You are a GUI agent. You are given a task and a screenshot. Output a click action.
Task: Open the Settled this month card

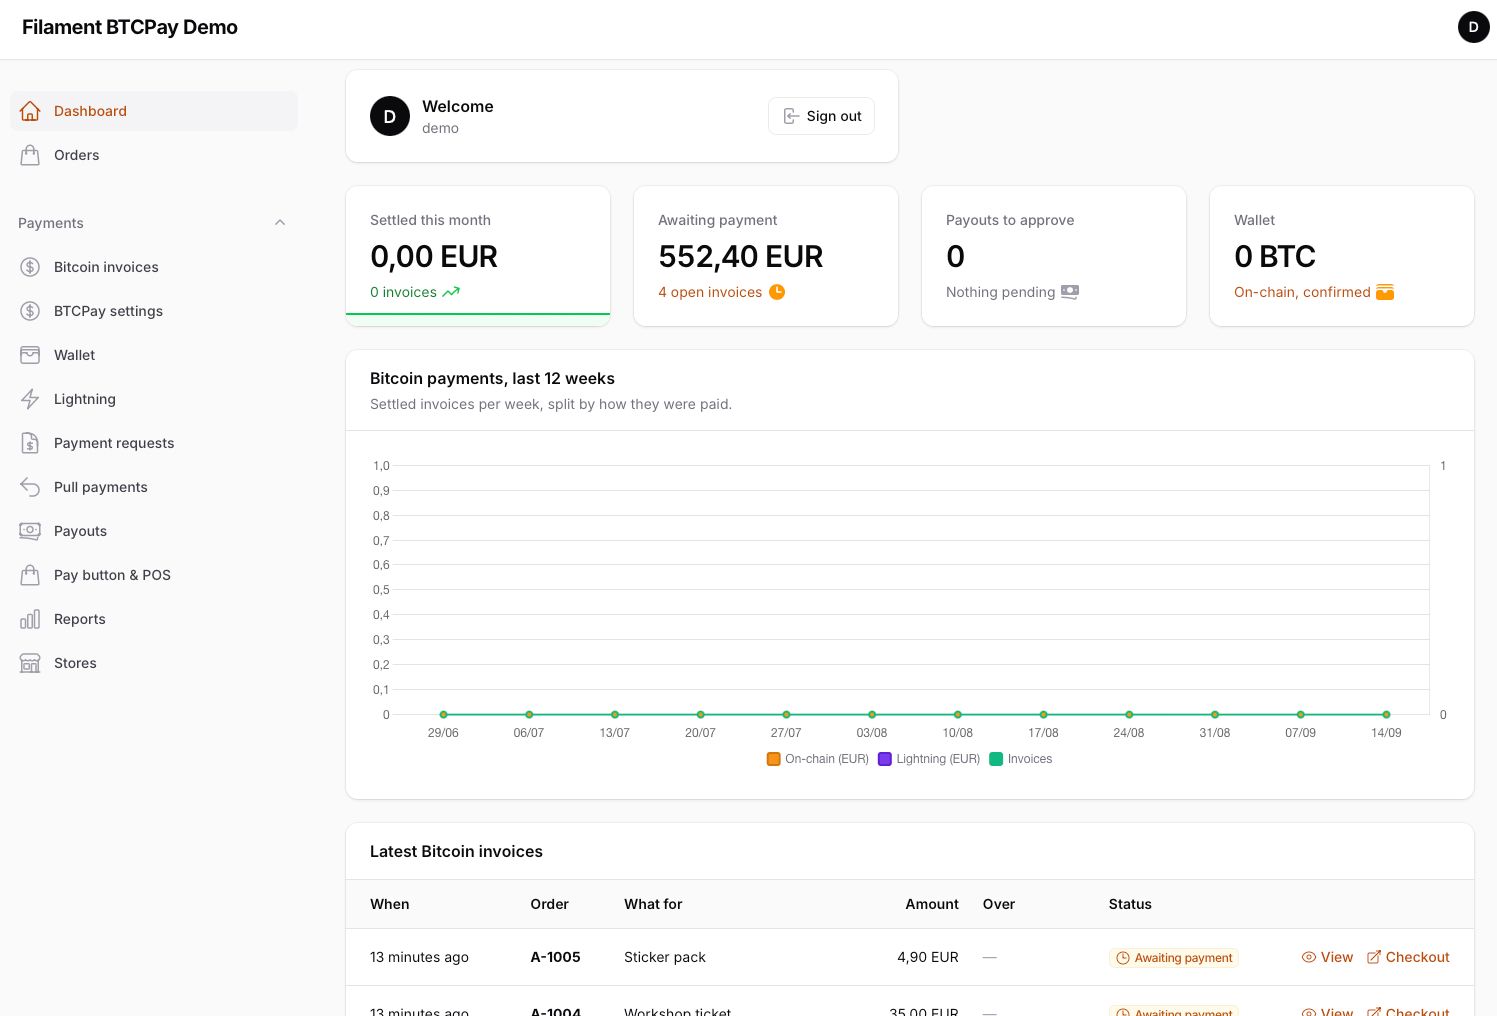click(x=478, y=256)
